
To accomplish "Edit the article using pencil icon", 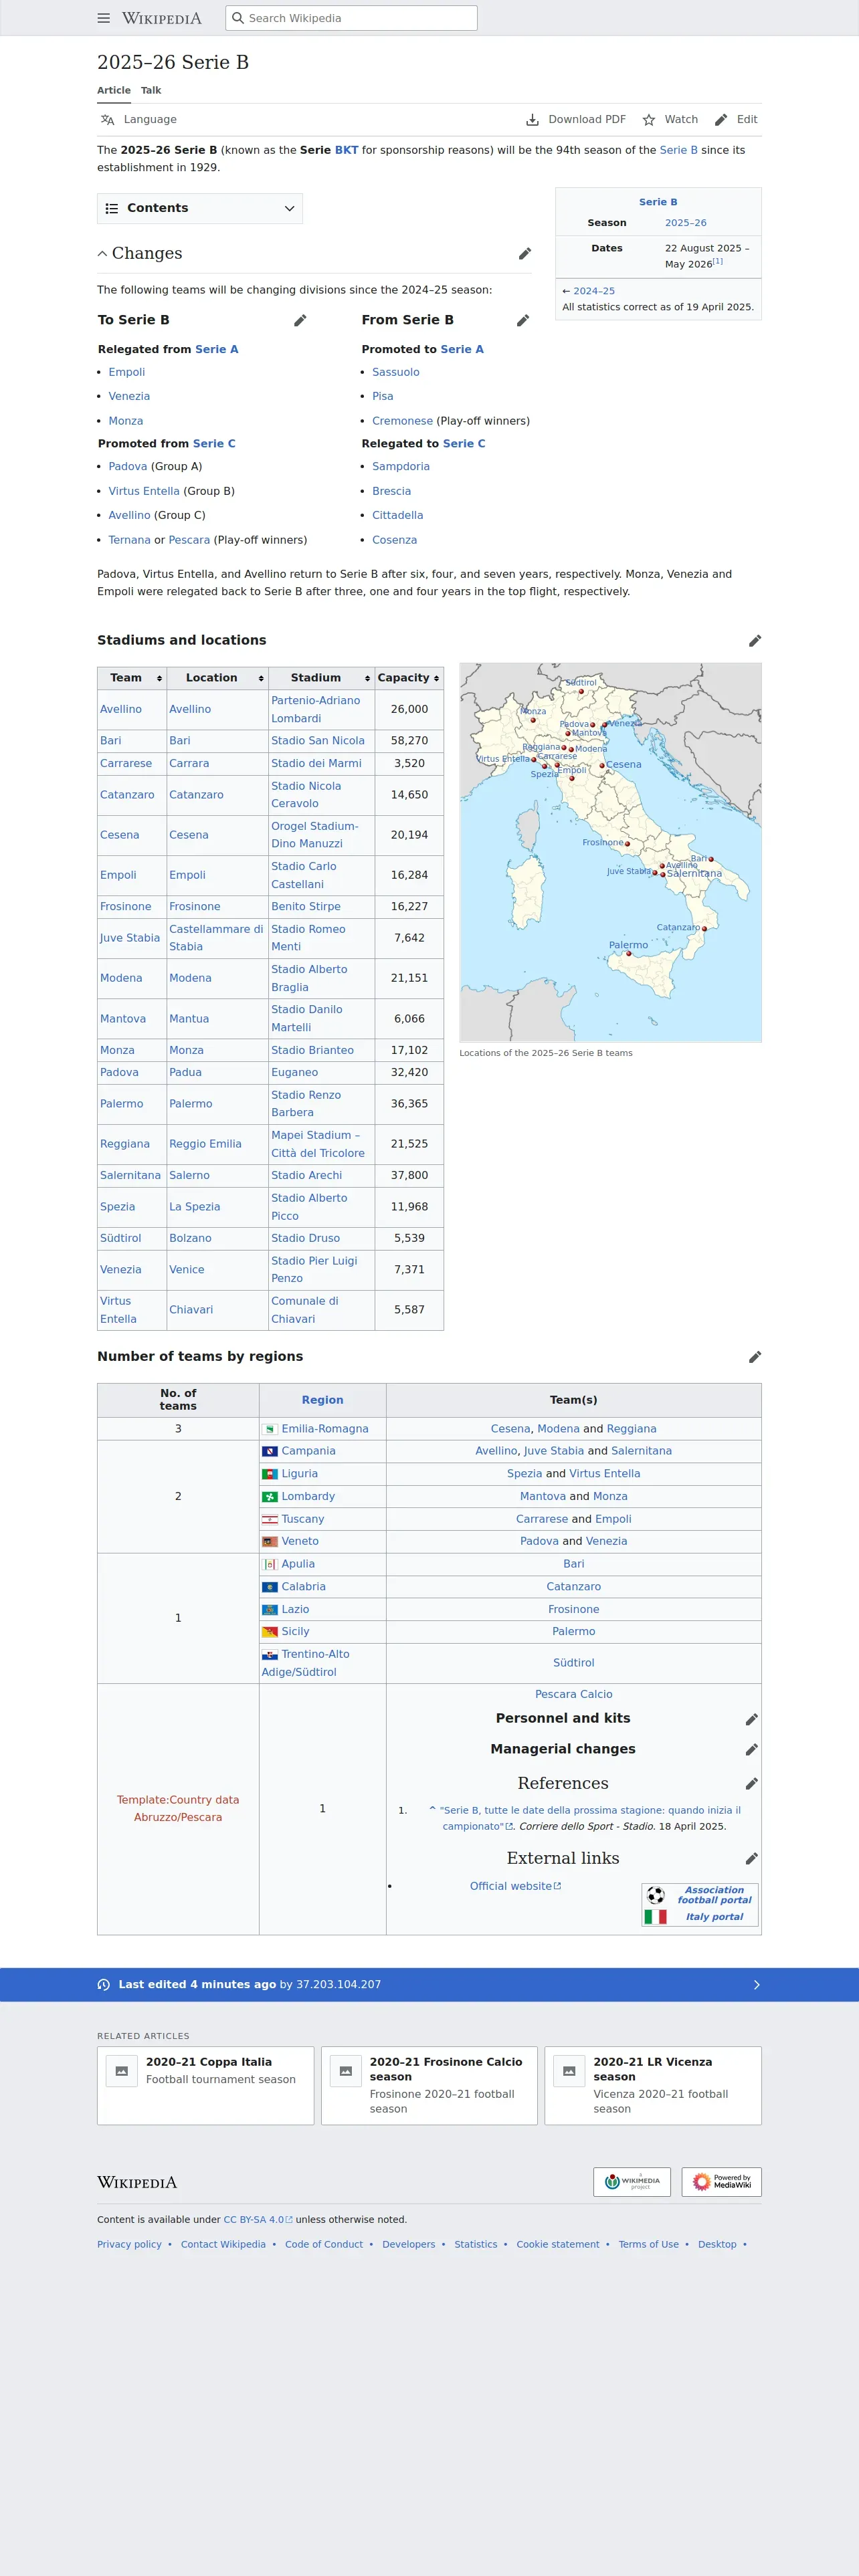I will [736, 120].
